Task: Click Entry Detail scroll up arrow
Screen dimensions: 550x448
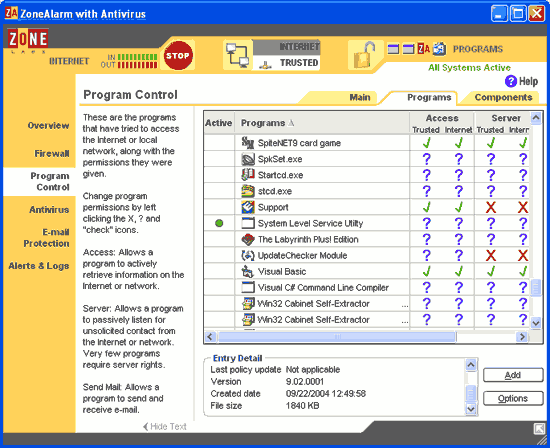Action: coord(471,365)
